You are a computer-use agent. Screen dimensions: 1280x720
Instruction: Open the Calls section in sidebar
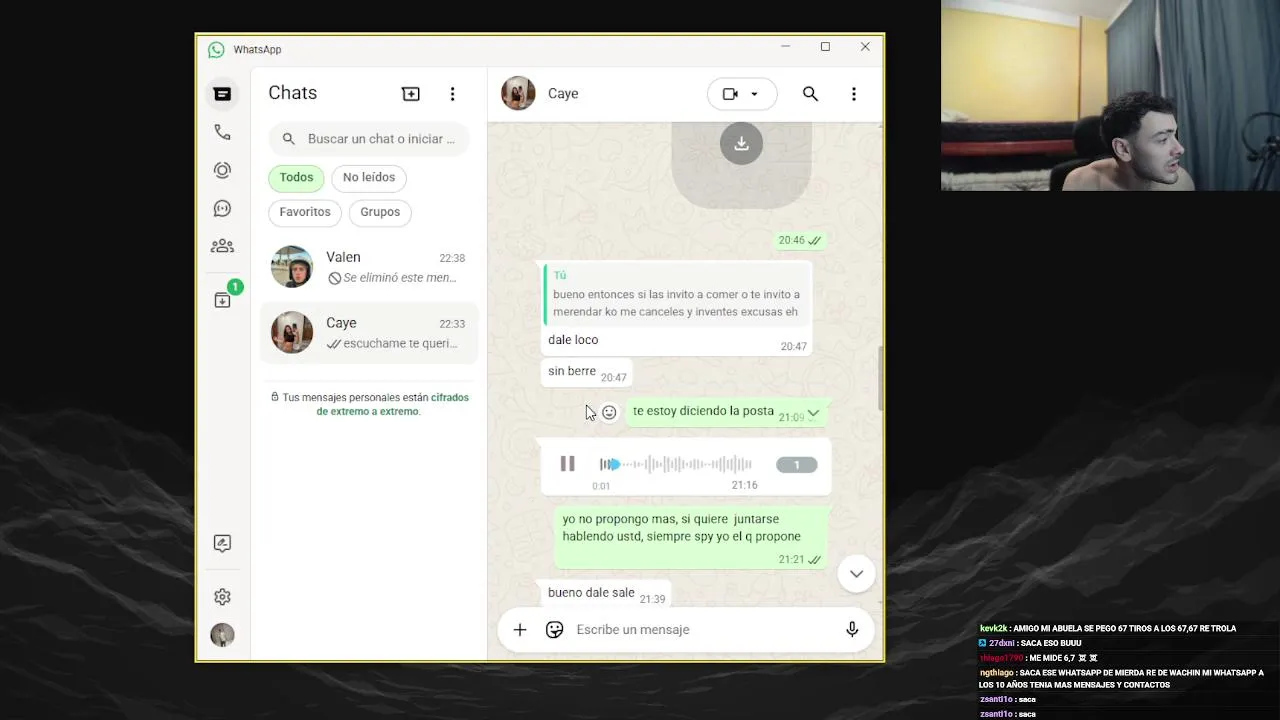(x=222, y=132)
